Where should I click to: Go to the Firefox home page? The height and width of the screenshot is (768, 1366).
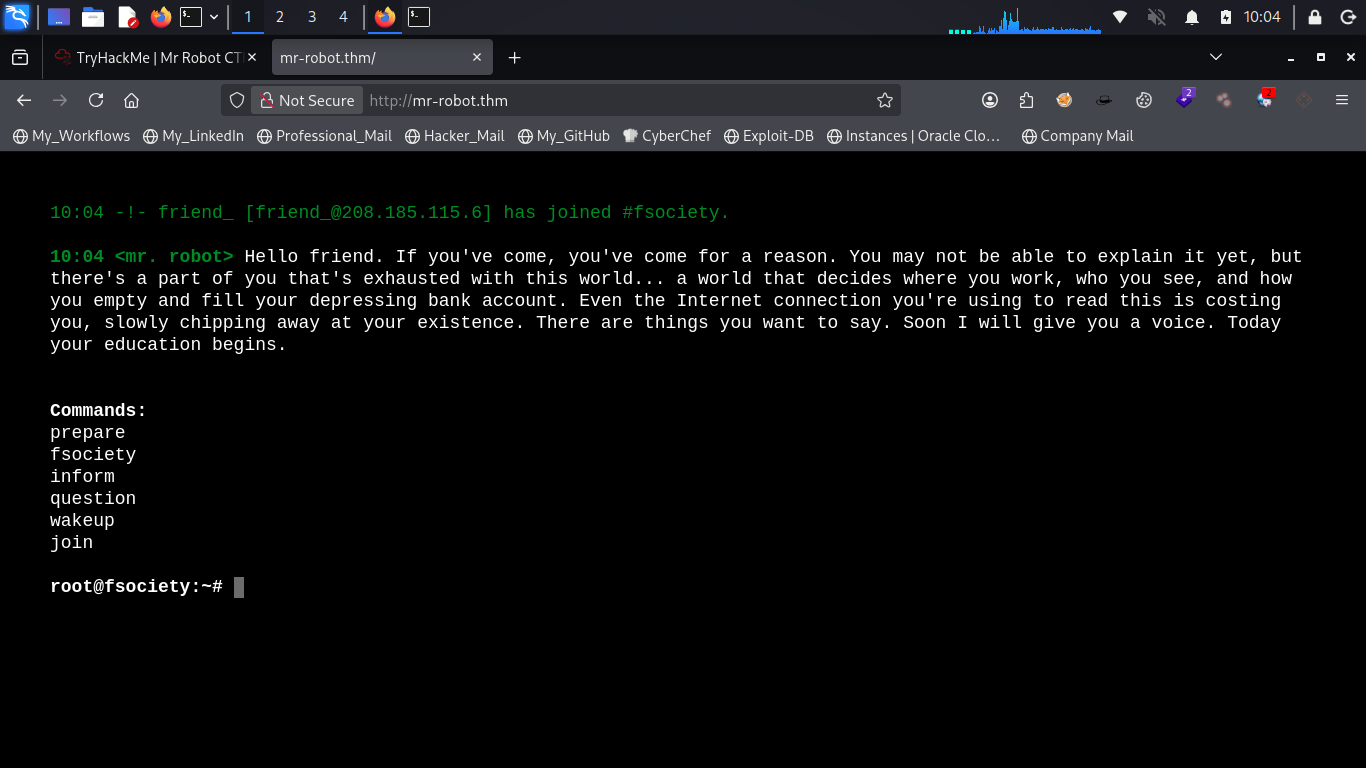pos(131,100)
